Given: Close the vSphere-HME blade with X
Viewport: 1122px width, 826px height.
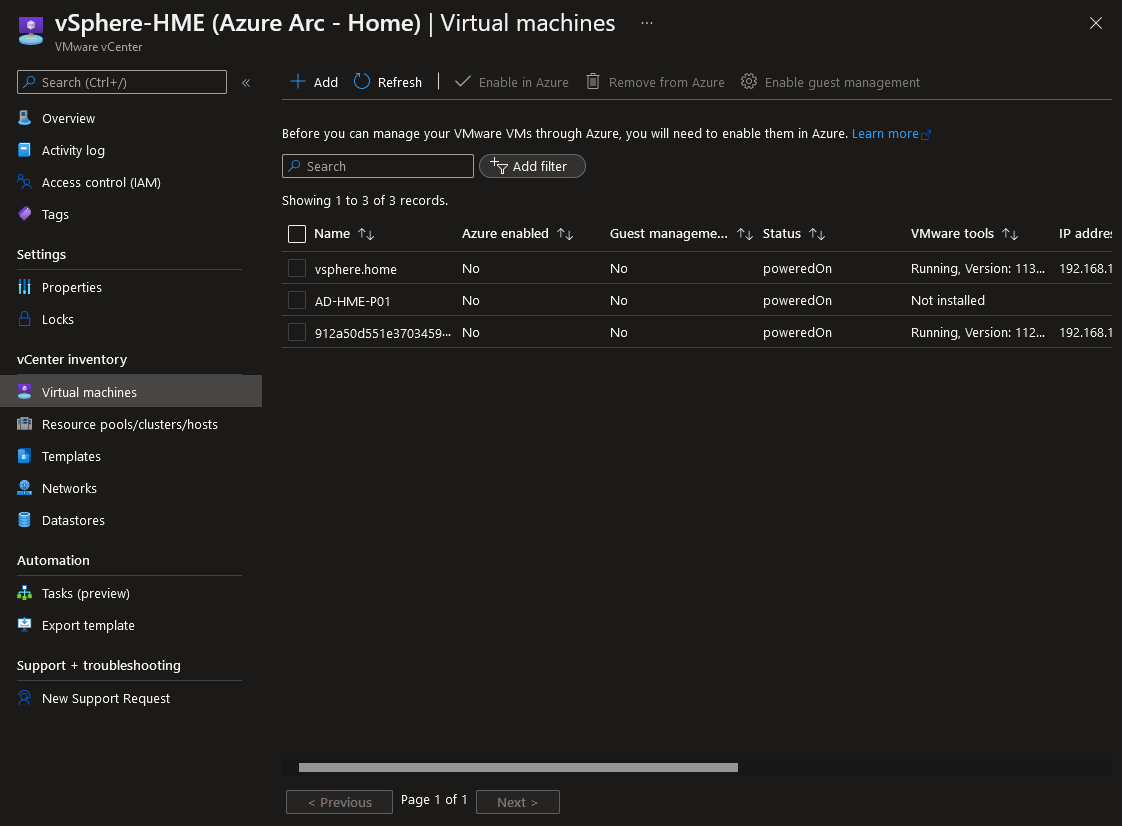Looking at the screenshot, I should pyautogui.click(x=1096, y=23).
